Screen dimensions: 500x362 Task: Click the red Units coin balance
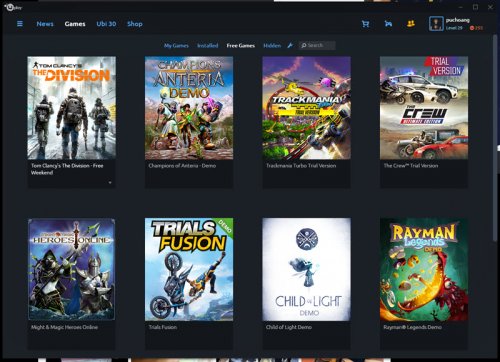pos(476,28)
